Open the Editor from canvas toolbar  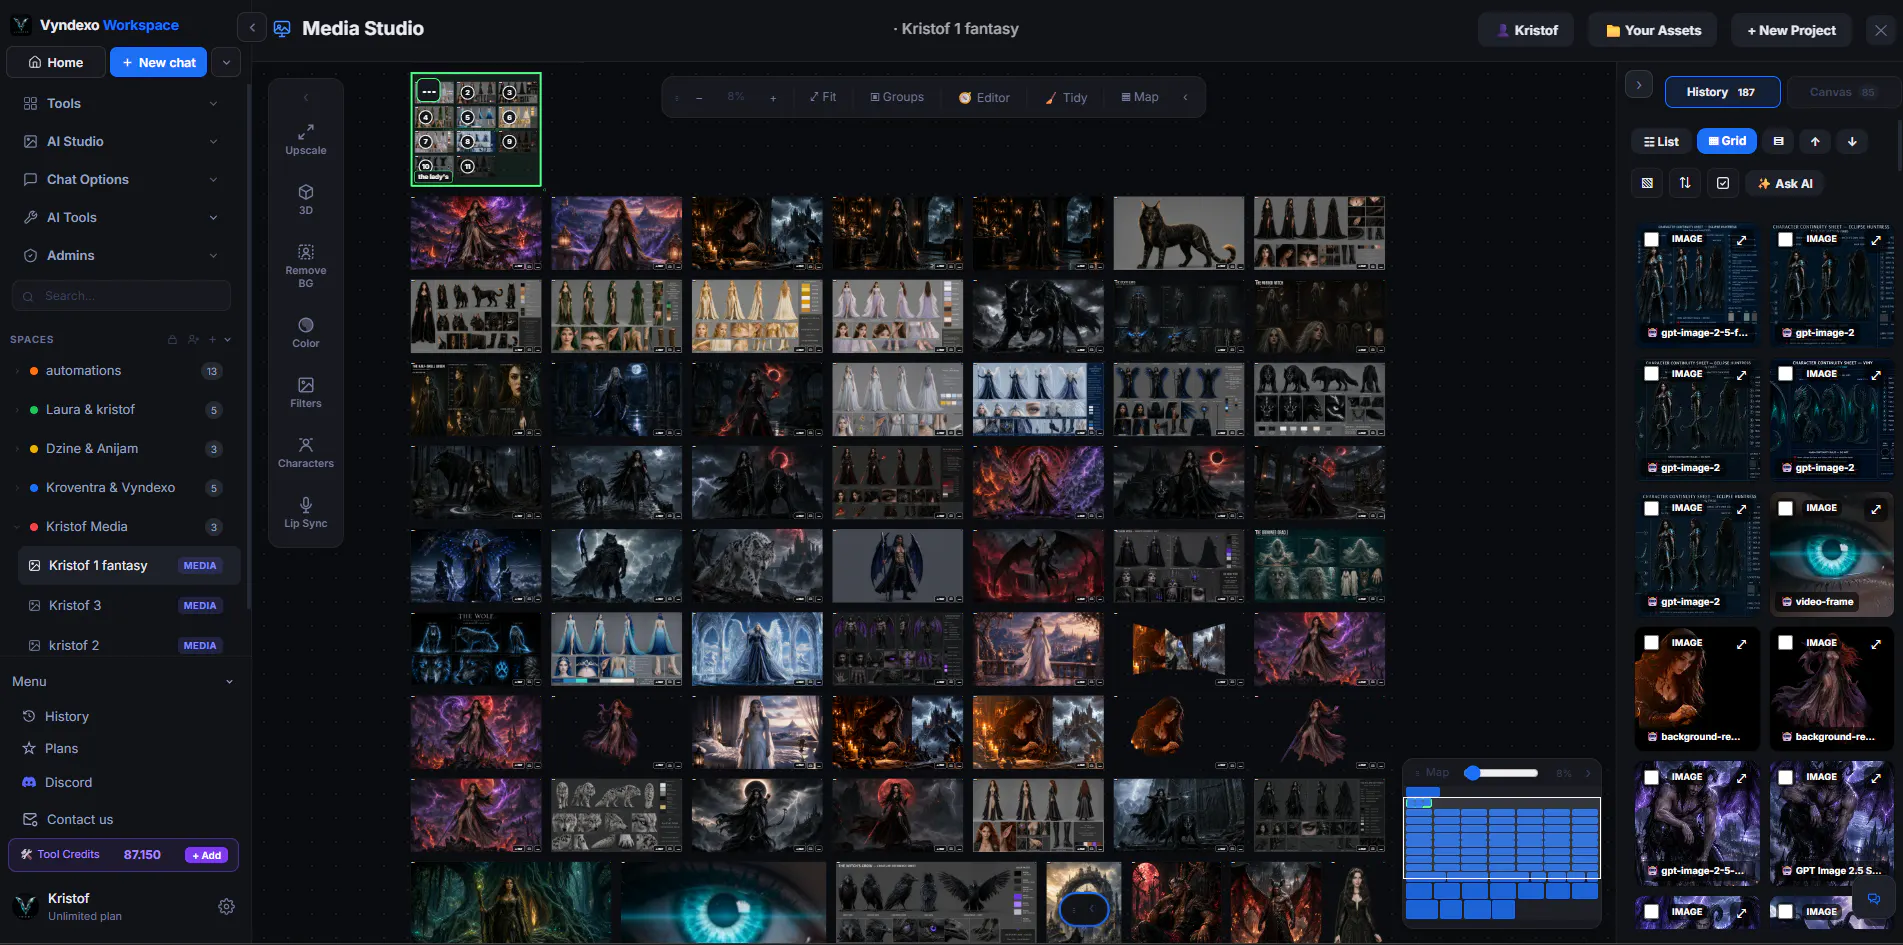(x=984, y=97)
